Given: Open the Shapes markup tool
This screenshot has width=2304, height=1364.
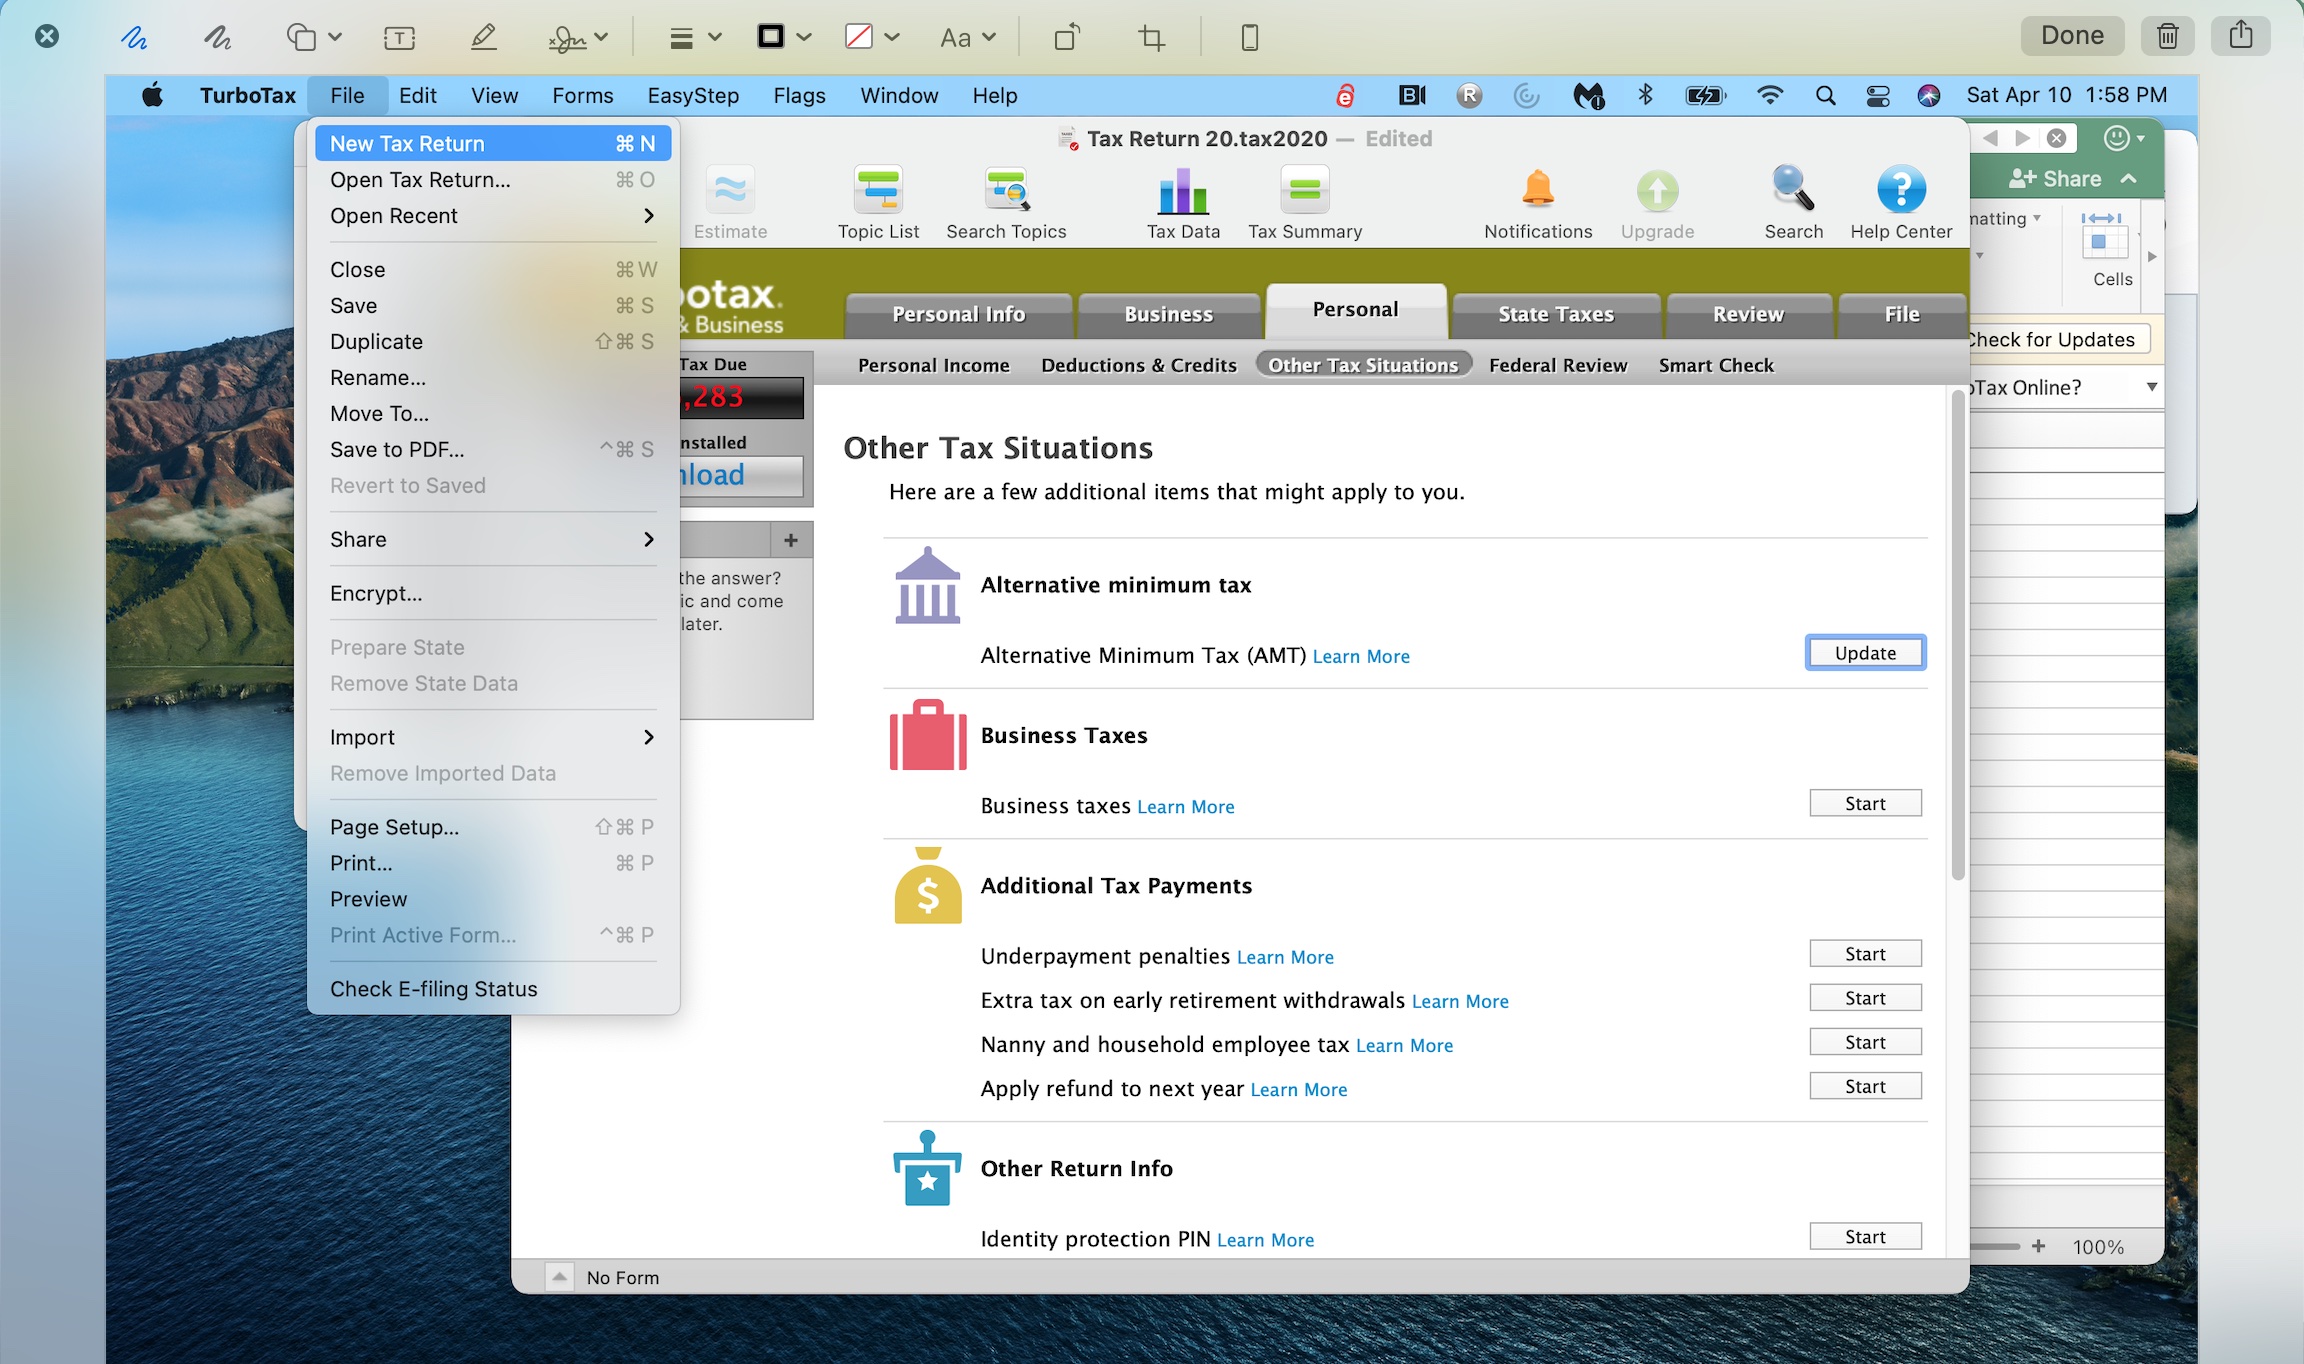Looking at the screenshot, I should [x=313, y=38].
